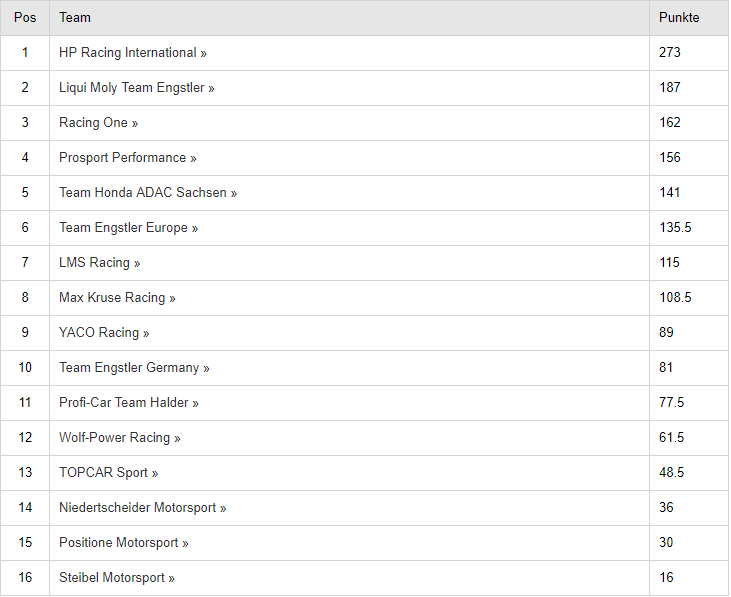Image resolution: width=731 pixels, height=597 pixels.
Task: Open the LMS Racing team link
Action: [99, 262]
